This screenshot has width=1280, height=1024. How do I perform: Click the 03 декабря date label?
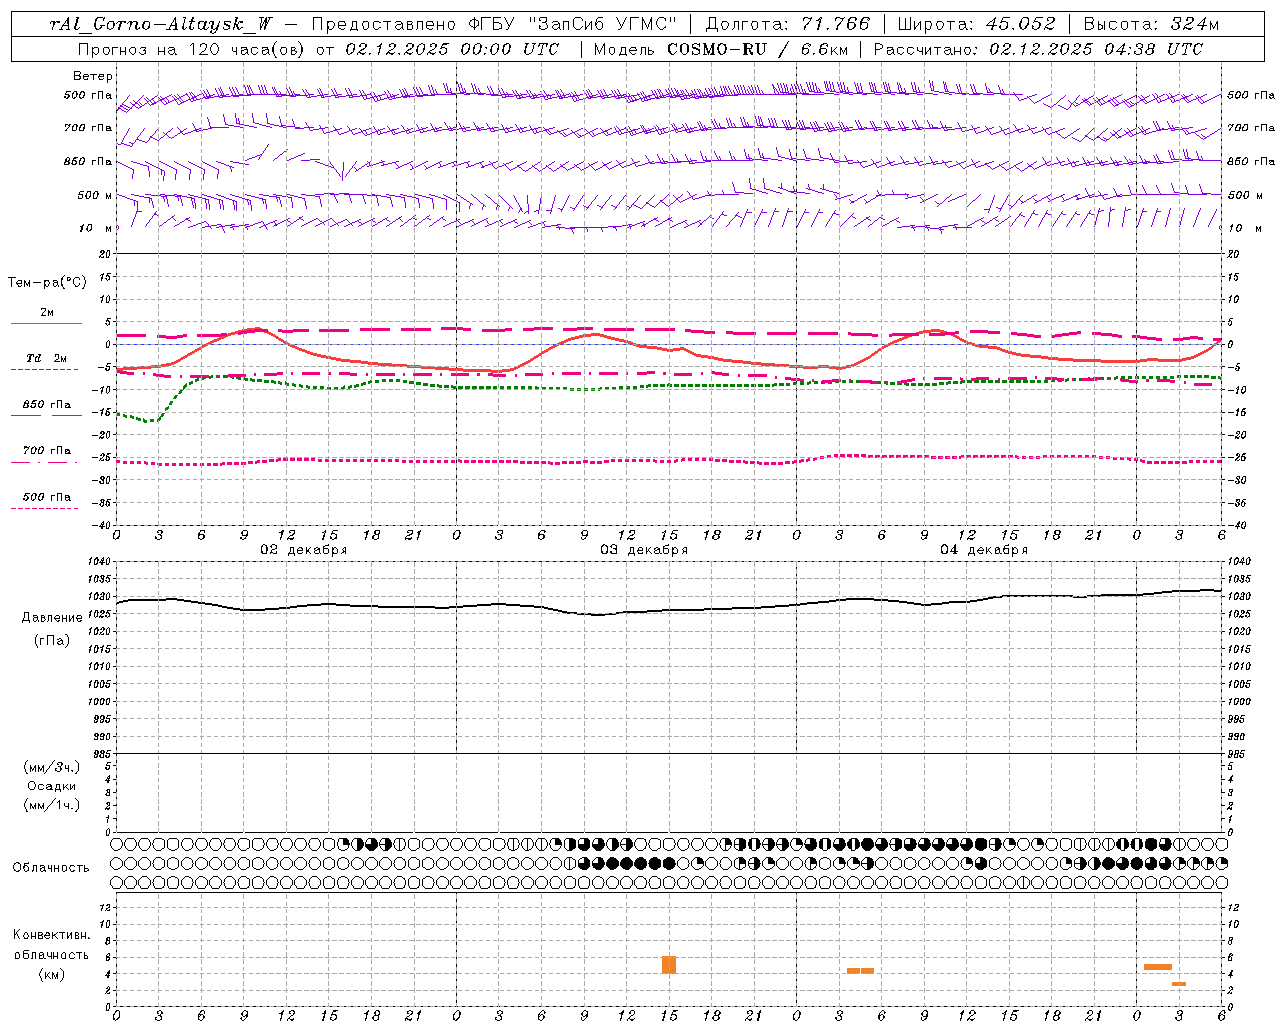(644, 550)
